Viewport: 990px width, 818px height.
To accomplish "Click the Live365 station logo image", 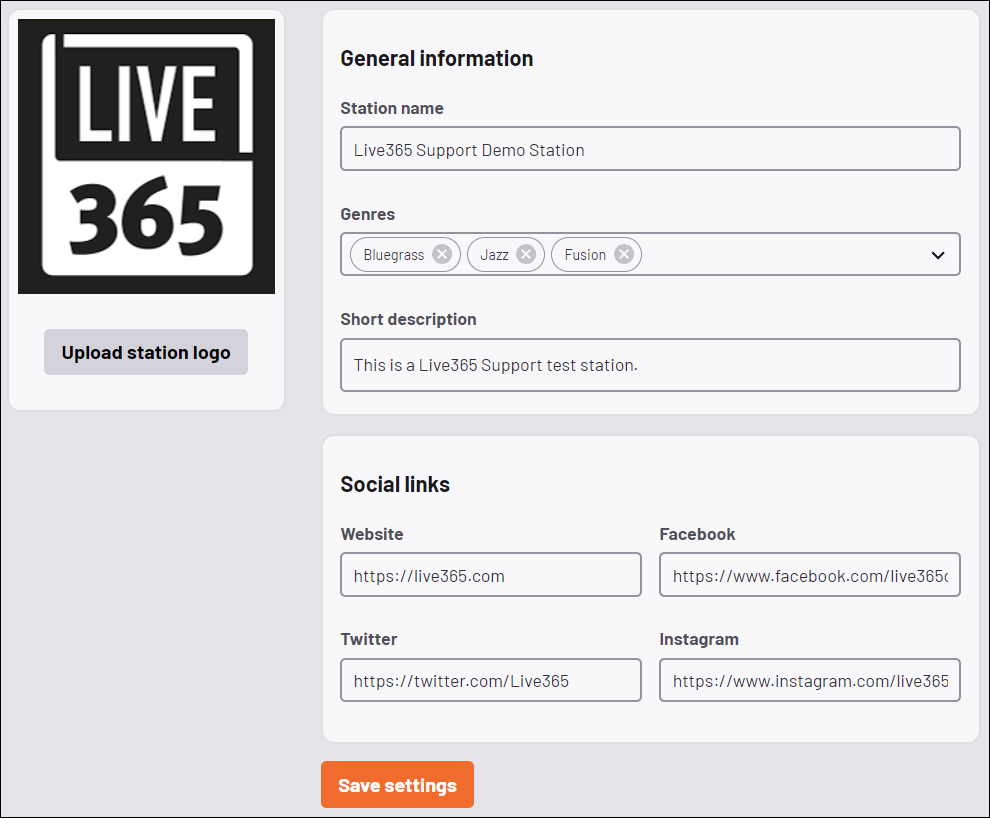I will 146,157.
